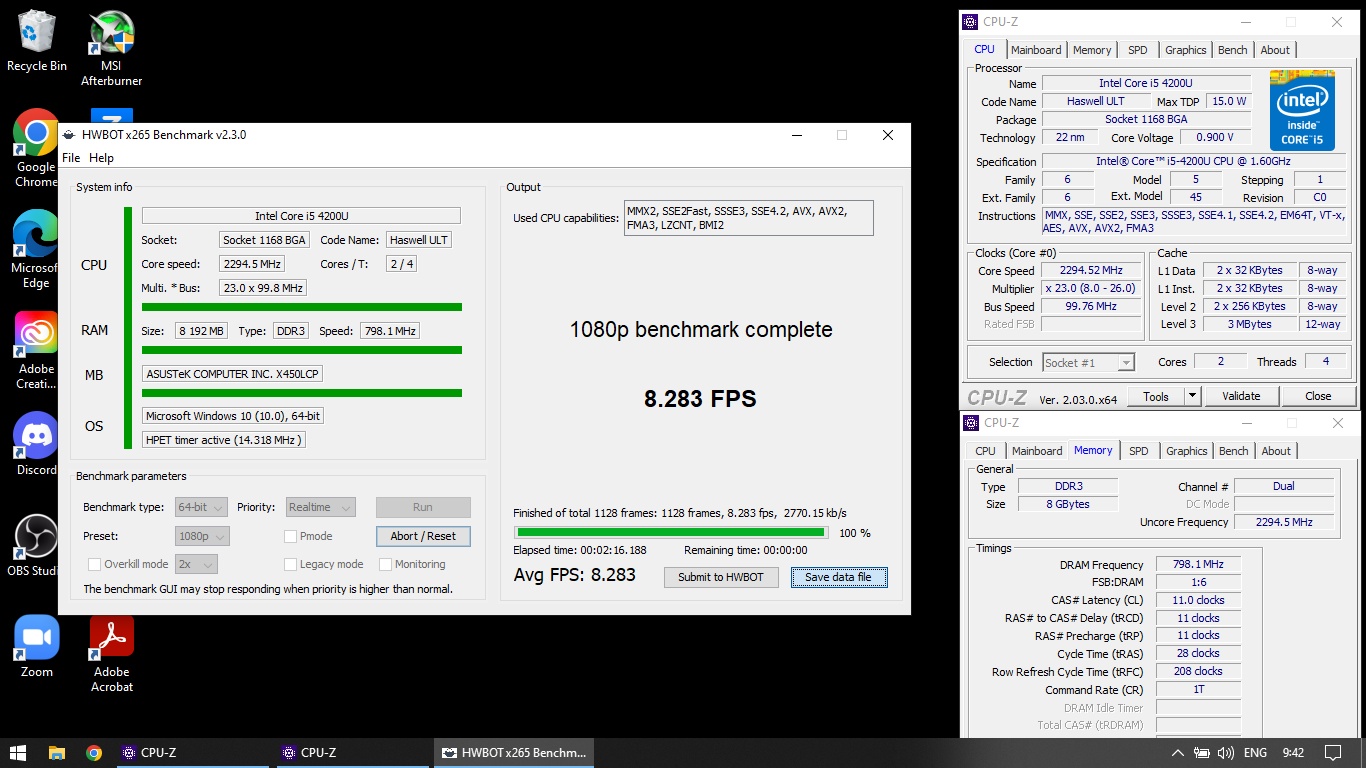Open the volume control in system tray
Screen dimensions: 1366x768
click(x=1226, y=753)
